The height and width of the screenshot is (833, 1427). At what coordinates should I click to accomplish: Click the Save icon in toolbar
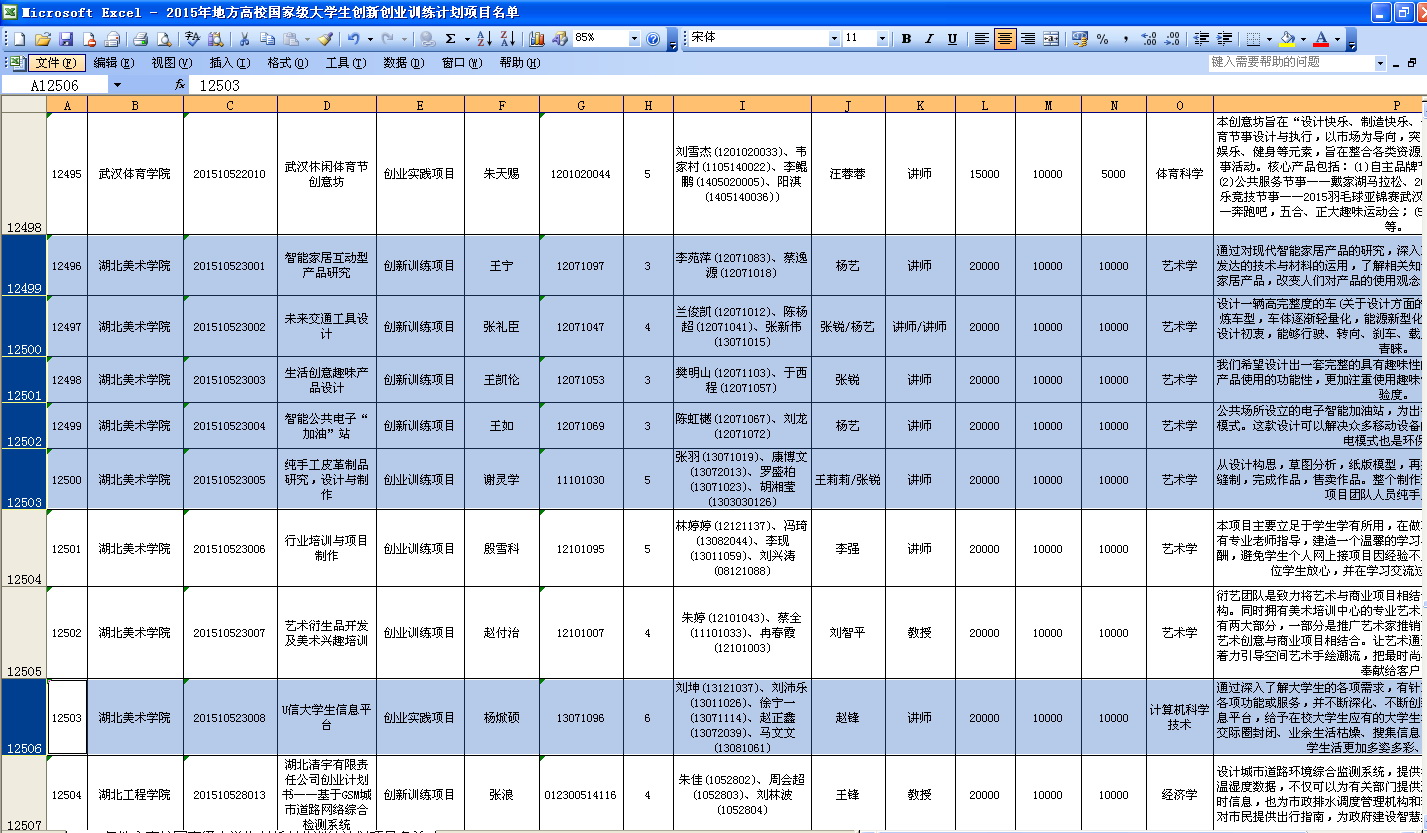pos(66,39)
